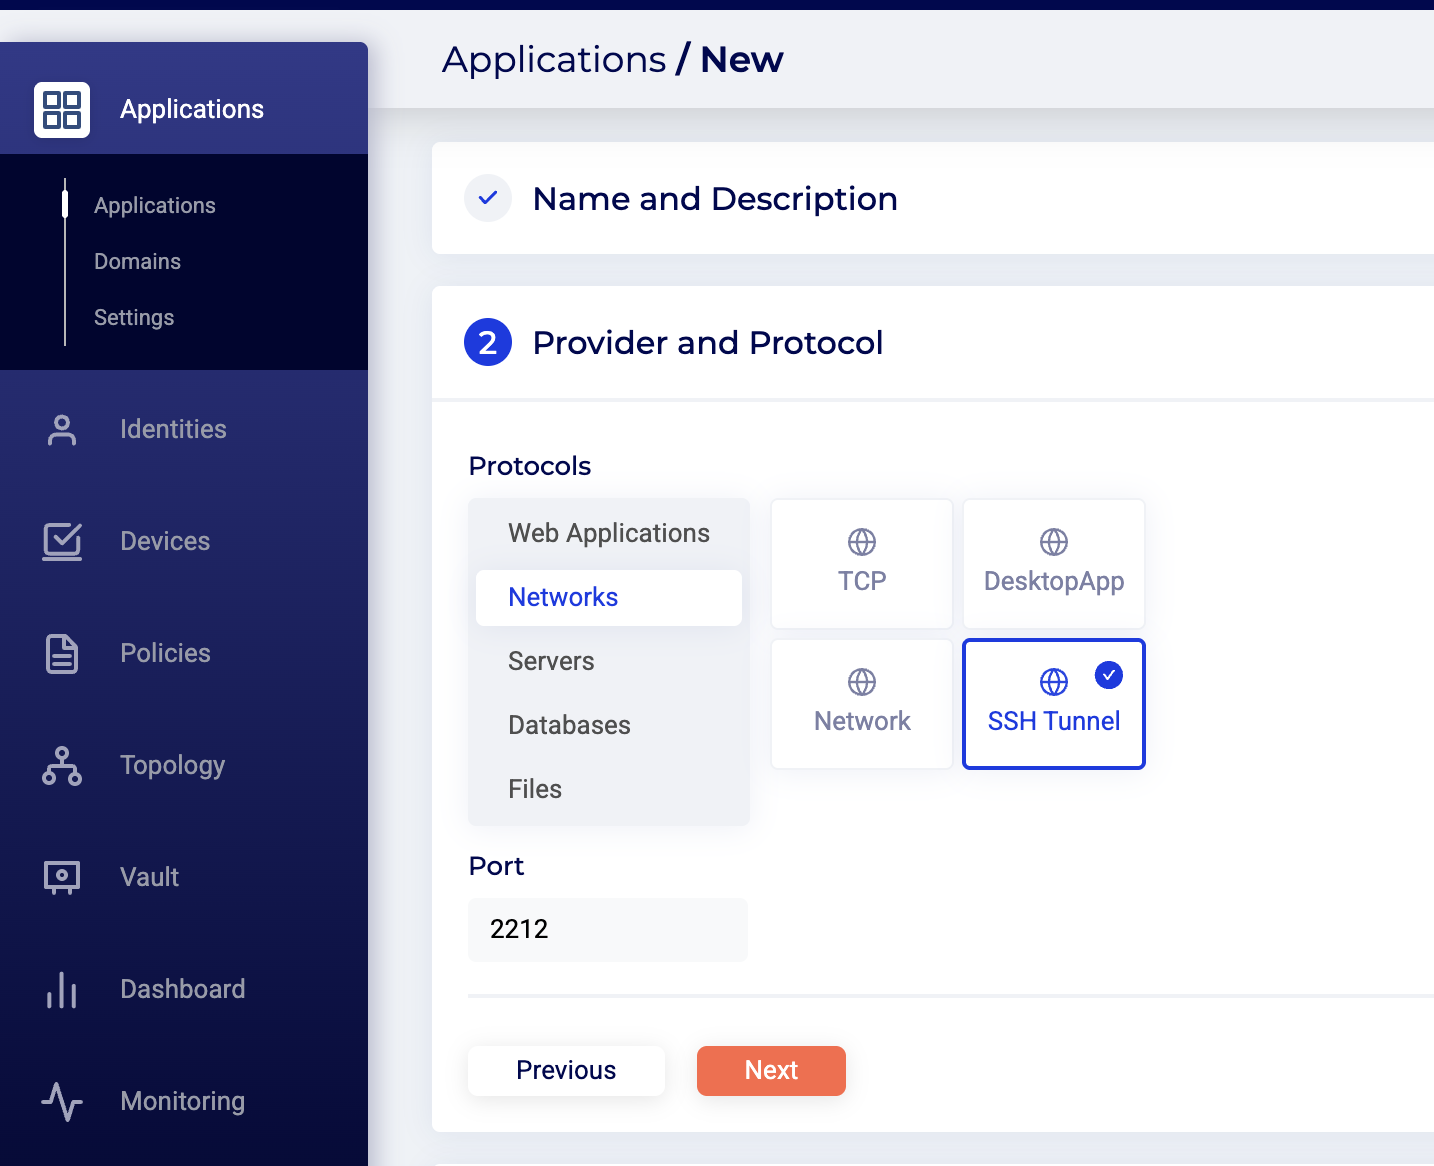
Task: Switch to Web Applications protocol category
Action: (608, 534)
